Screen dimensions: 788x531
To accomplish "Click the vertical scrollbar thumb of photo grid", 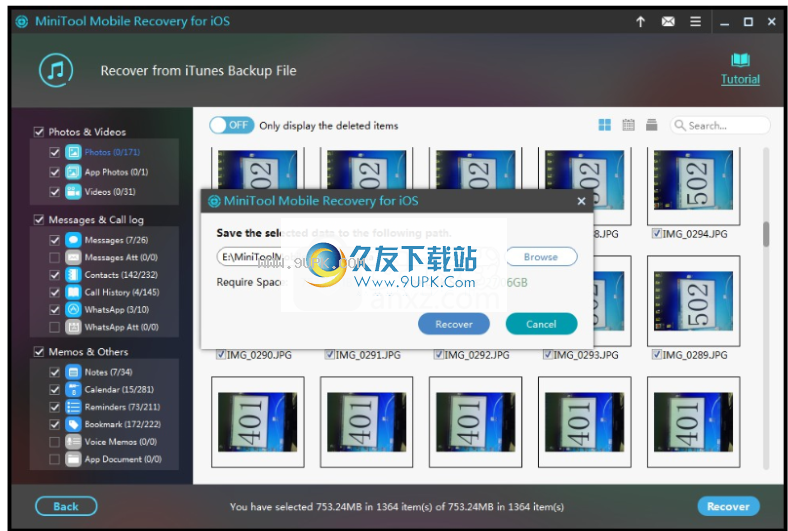I will point(766,234).
